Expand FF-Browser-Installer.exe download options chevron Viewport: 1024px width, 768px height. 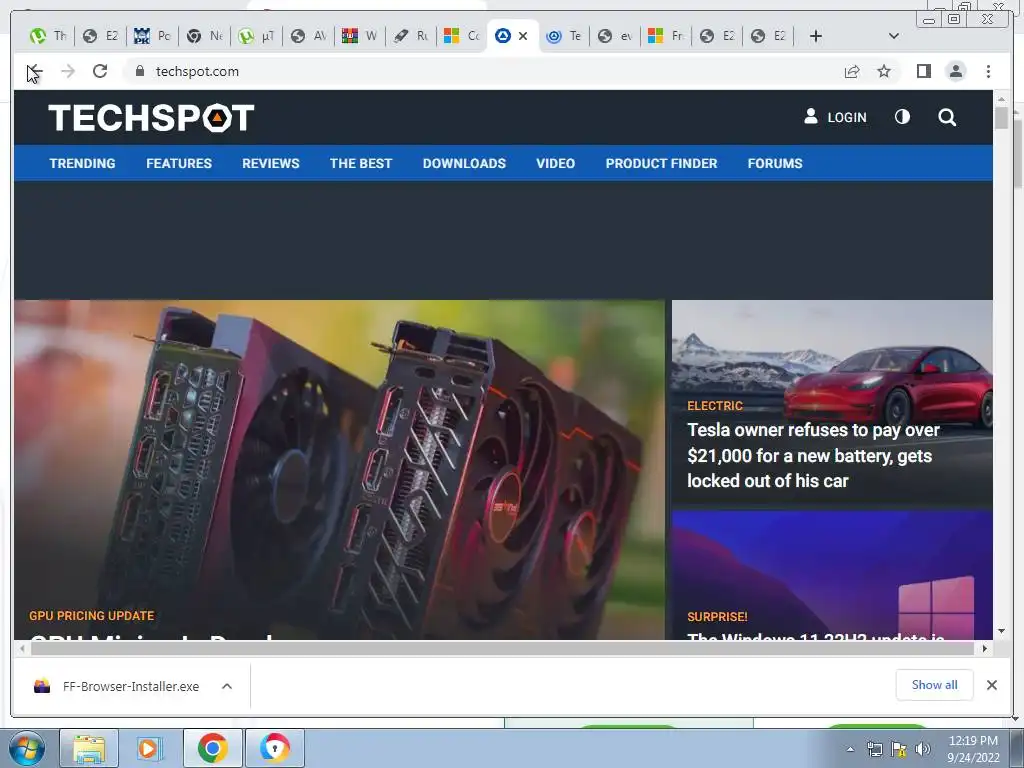tap(227, 686)
